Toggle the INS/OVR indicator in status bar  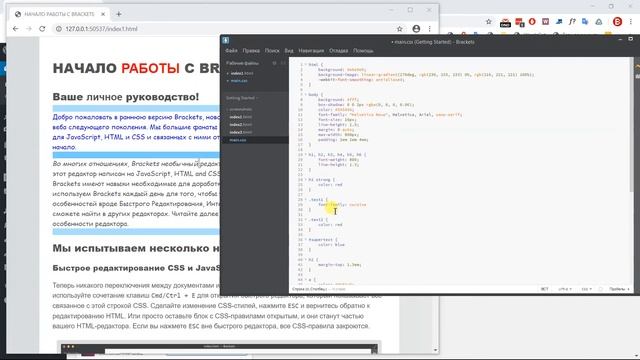pos(544,289)
